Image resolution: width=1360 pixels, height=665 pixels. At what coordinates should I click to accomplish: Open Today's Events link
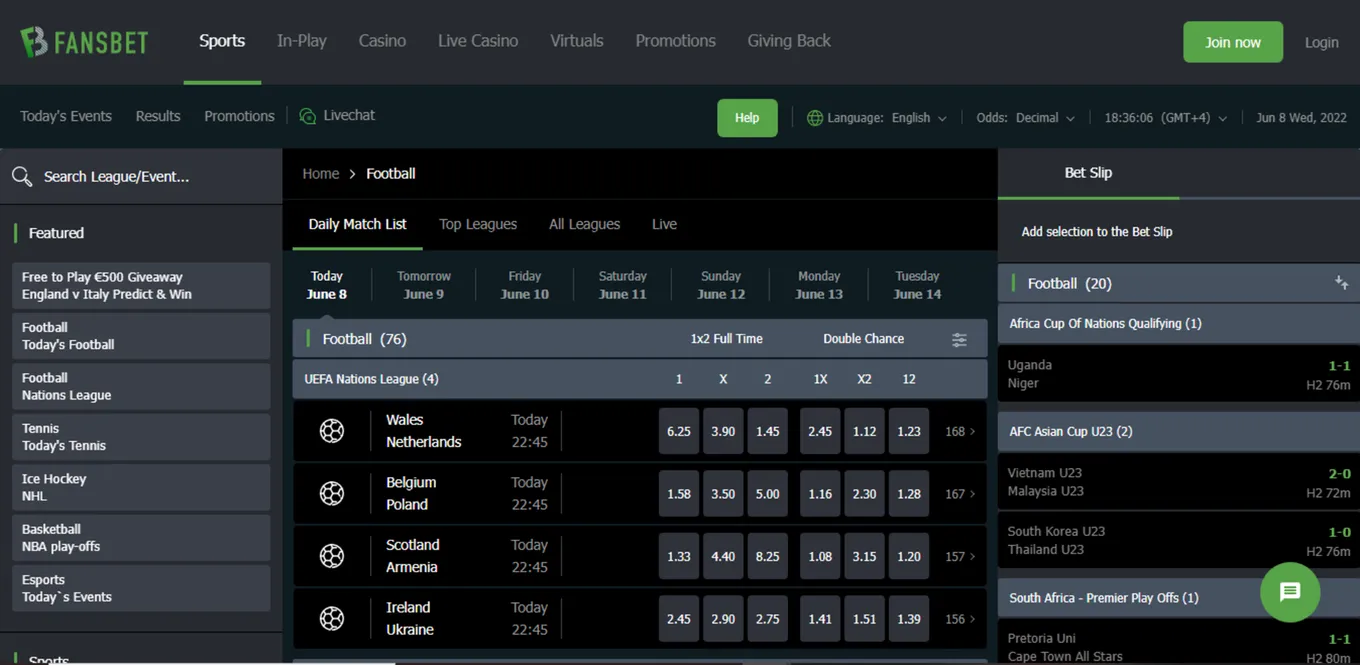click(66, 116)
